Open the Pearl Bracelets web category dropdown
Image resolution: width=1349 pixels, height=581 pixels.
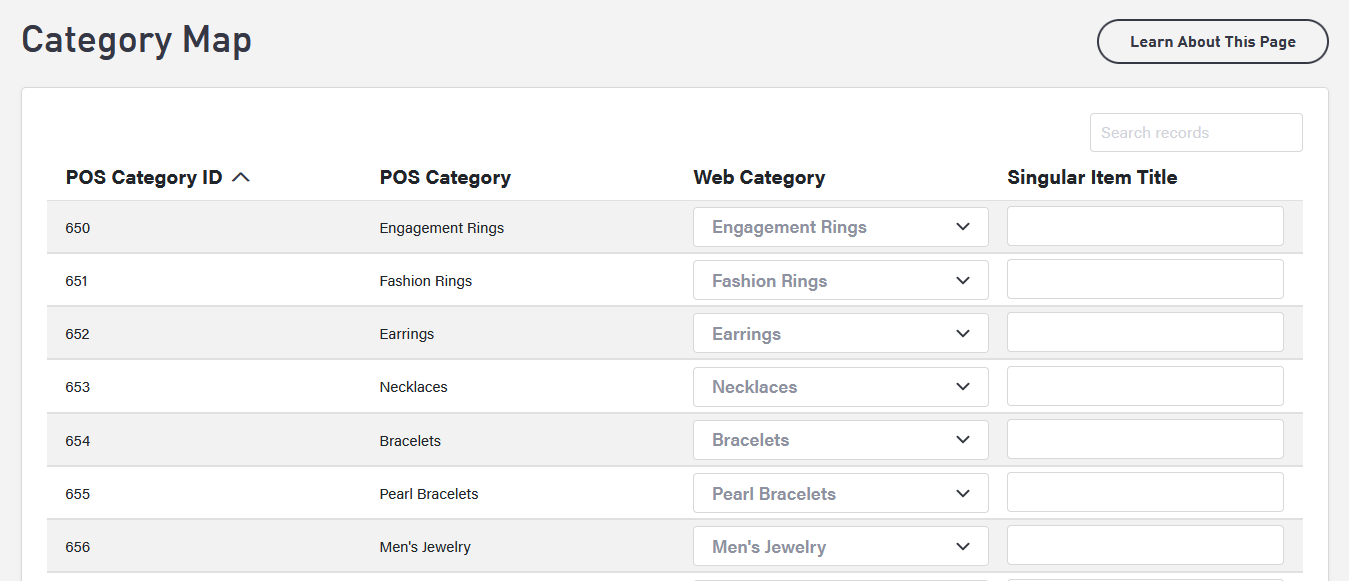[x=840, y=494]
